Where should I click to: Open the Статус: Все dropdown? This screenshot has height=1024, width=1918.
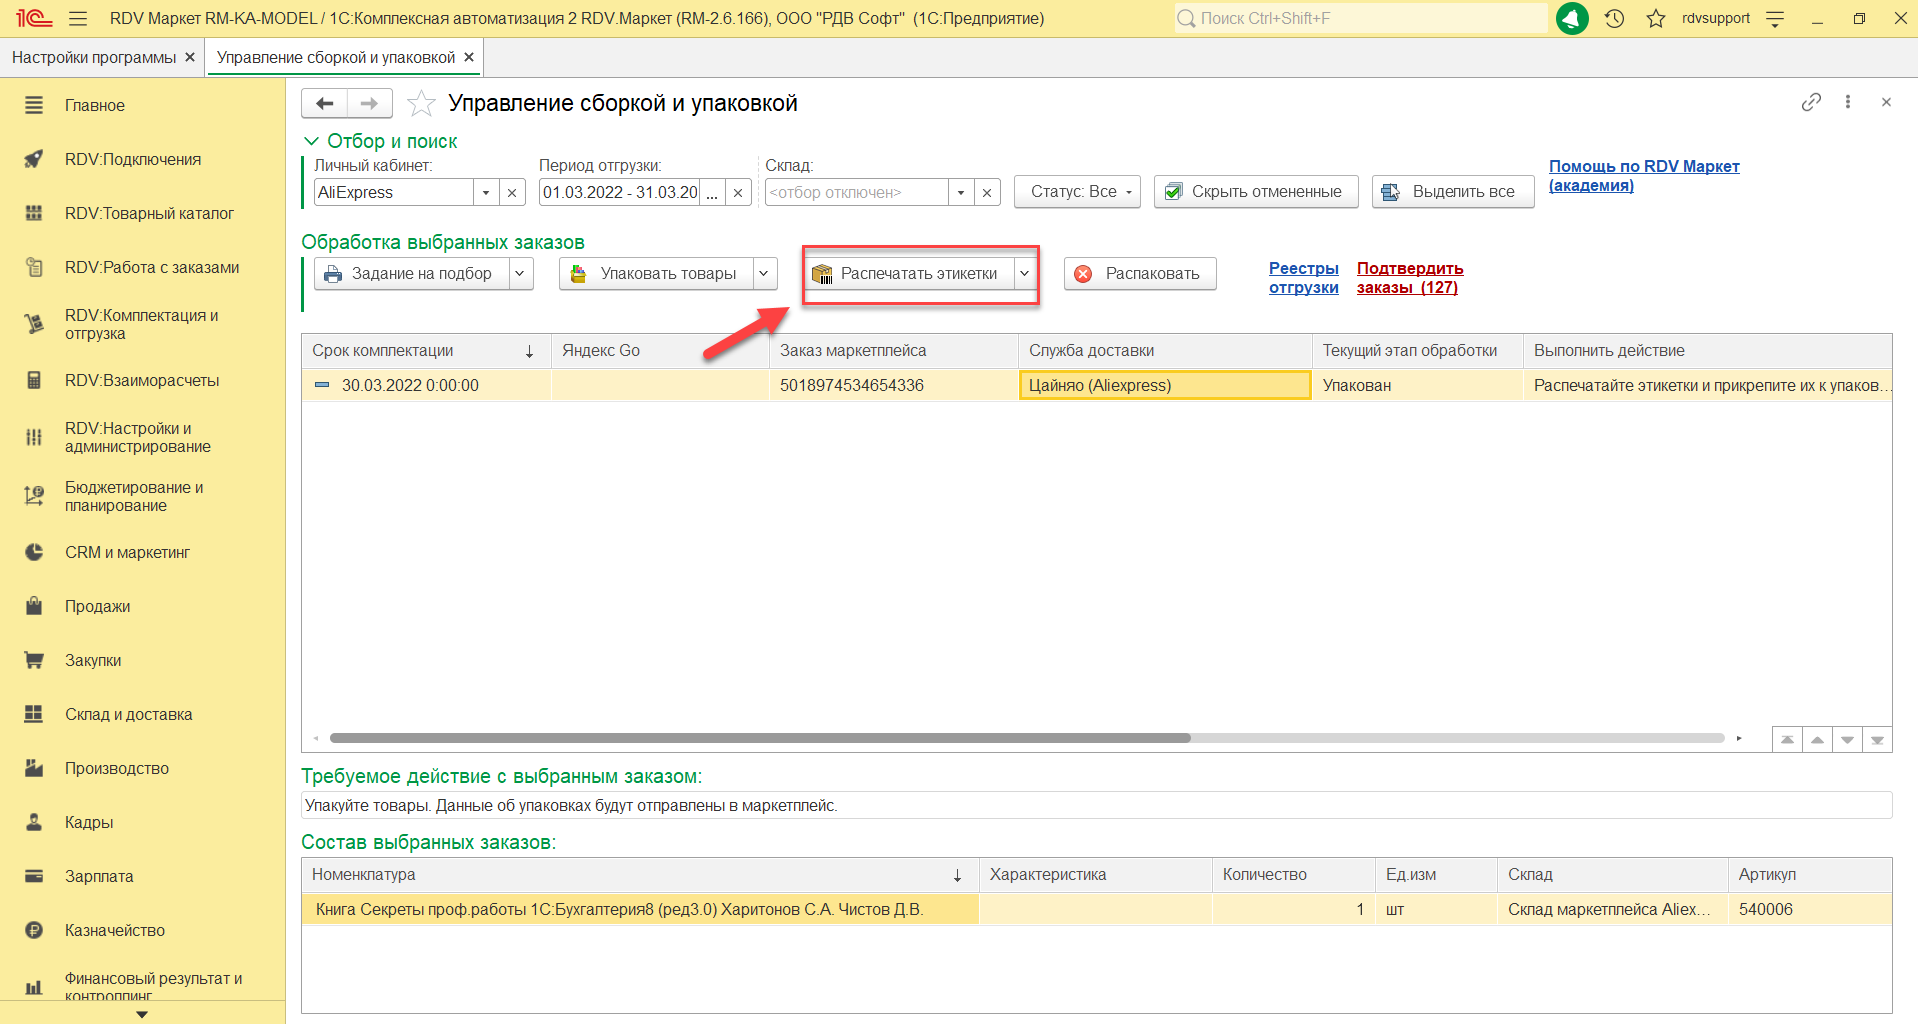point(1077,192)
